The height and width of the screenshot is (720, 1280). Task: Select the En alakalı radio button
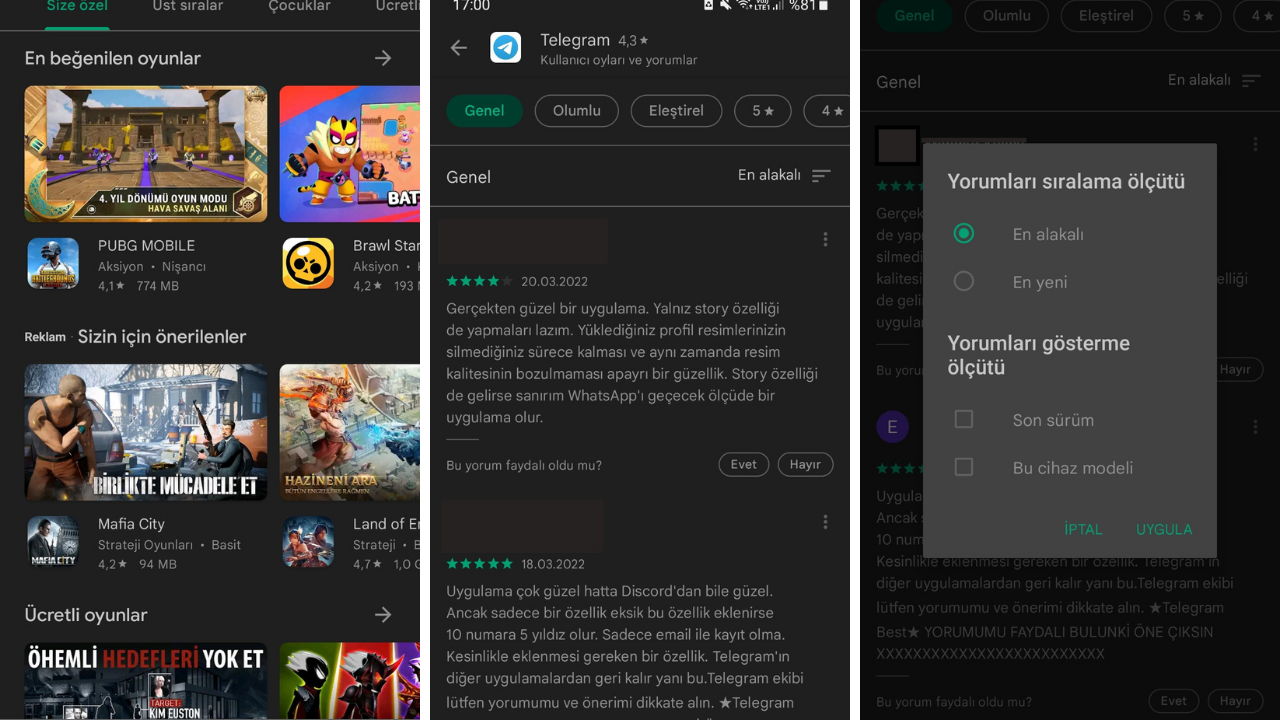click(x=964, y=233)
